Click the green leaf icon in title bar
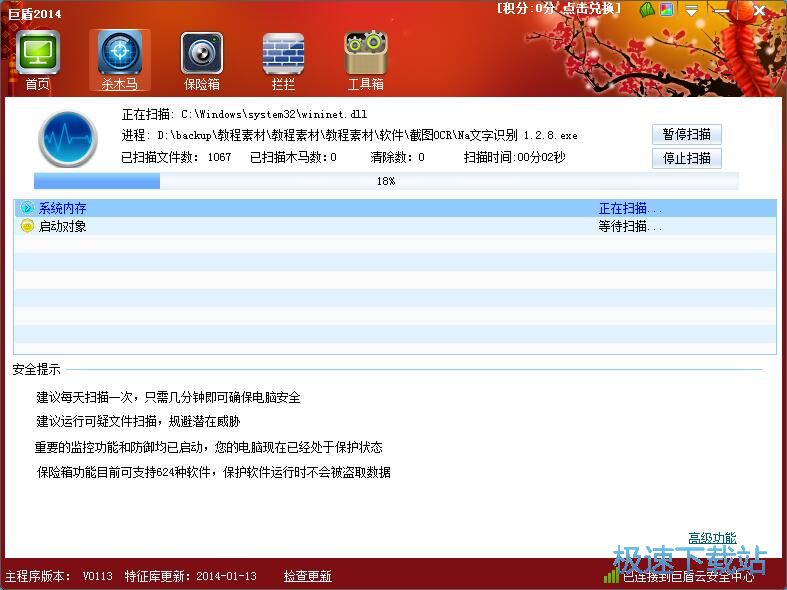 (647, 10)
